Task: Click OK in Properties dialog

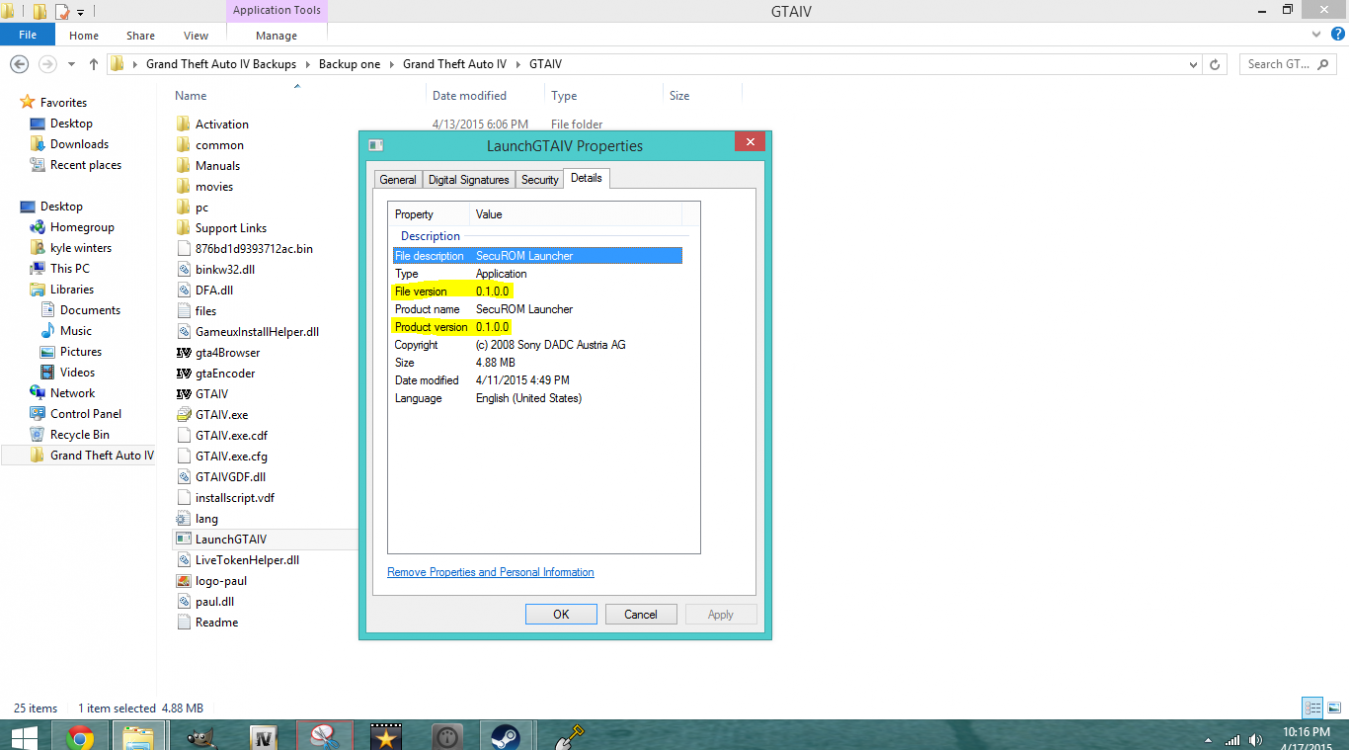Action: (x=561, y=614)
